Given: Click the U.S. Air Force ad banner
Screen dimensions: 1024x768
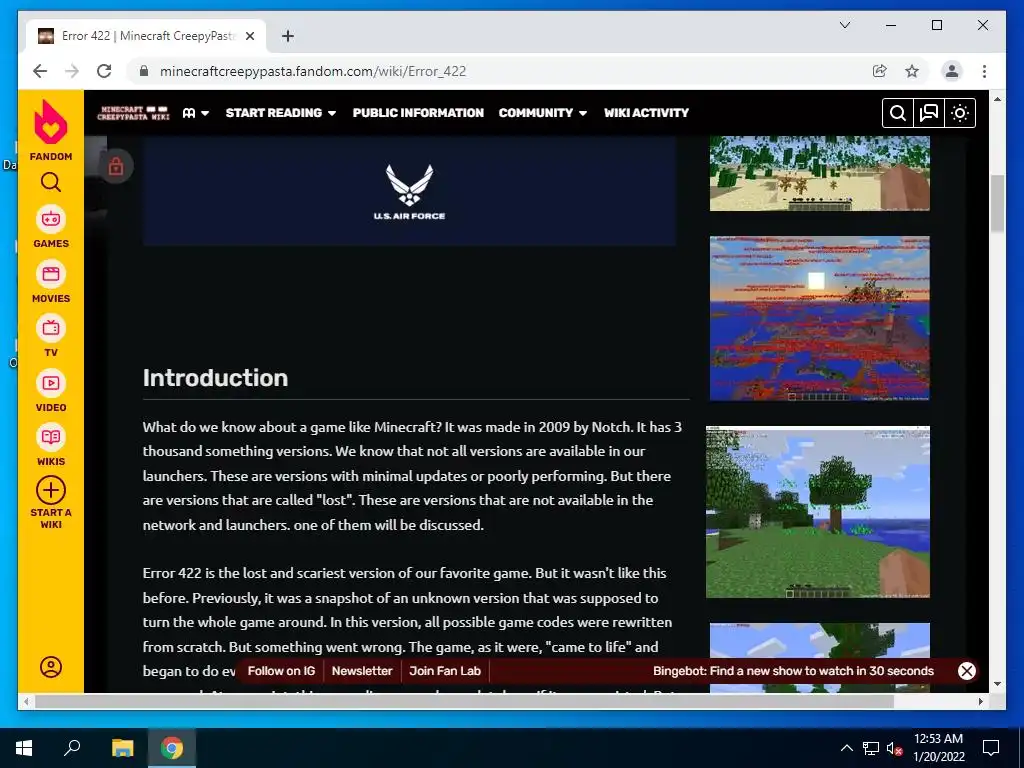Looking at the screenshot, I should coord(409,191).
